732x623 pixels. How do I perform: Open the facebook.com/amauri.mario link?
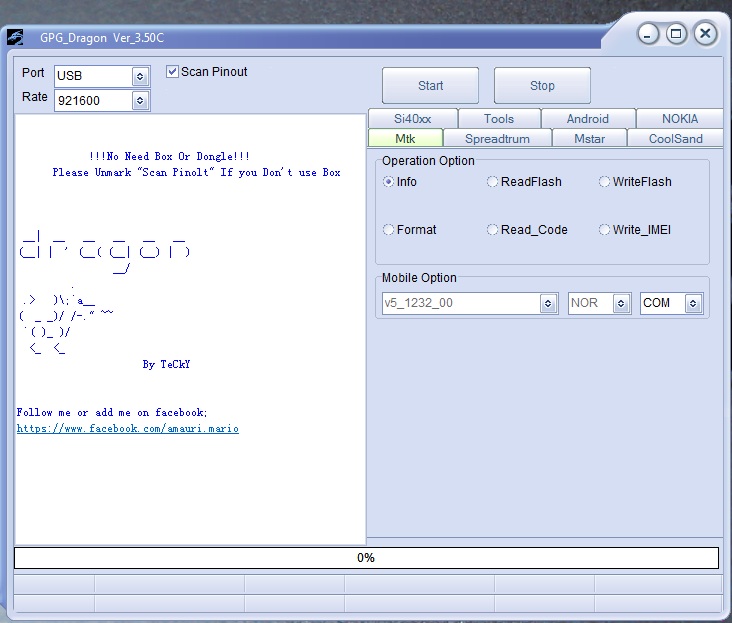127,428
